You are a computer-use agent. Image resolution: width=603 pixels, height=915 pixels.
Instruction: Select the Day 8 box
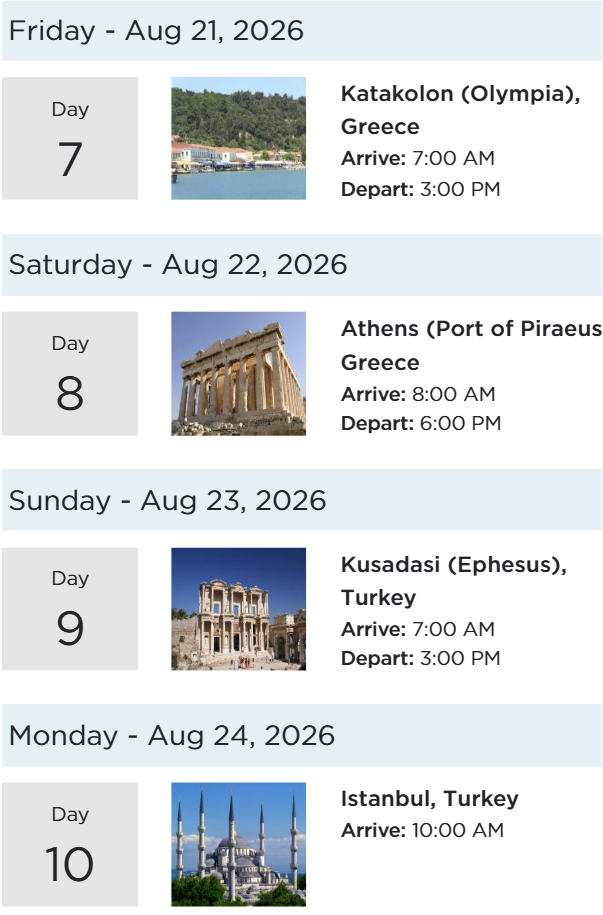(x=69, y=373)
